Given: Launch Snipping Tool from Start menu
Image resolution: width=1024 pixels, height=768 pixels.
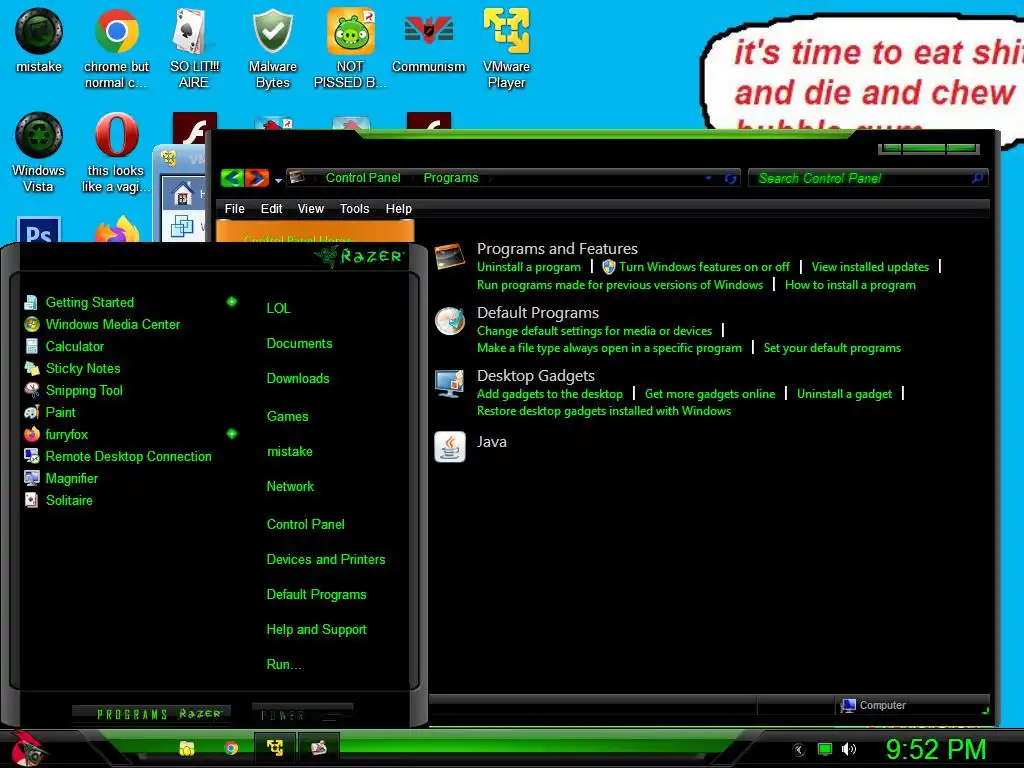Looking at the screenshot, I should coord(84,391).
